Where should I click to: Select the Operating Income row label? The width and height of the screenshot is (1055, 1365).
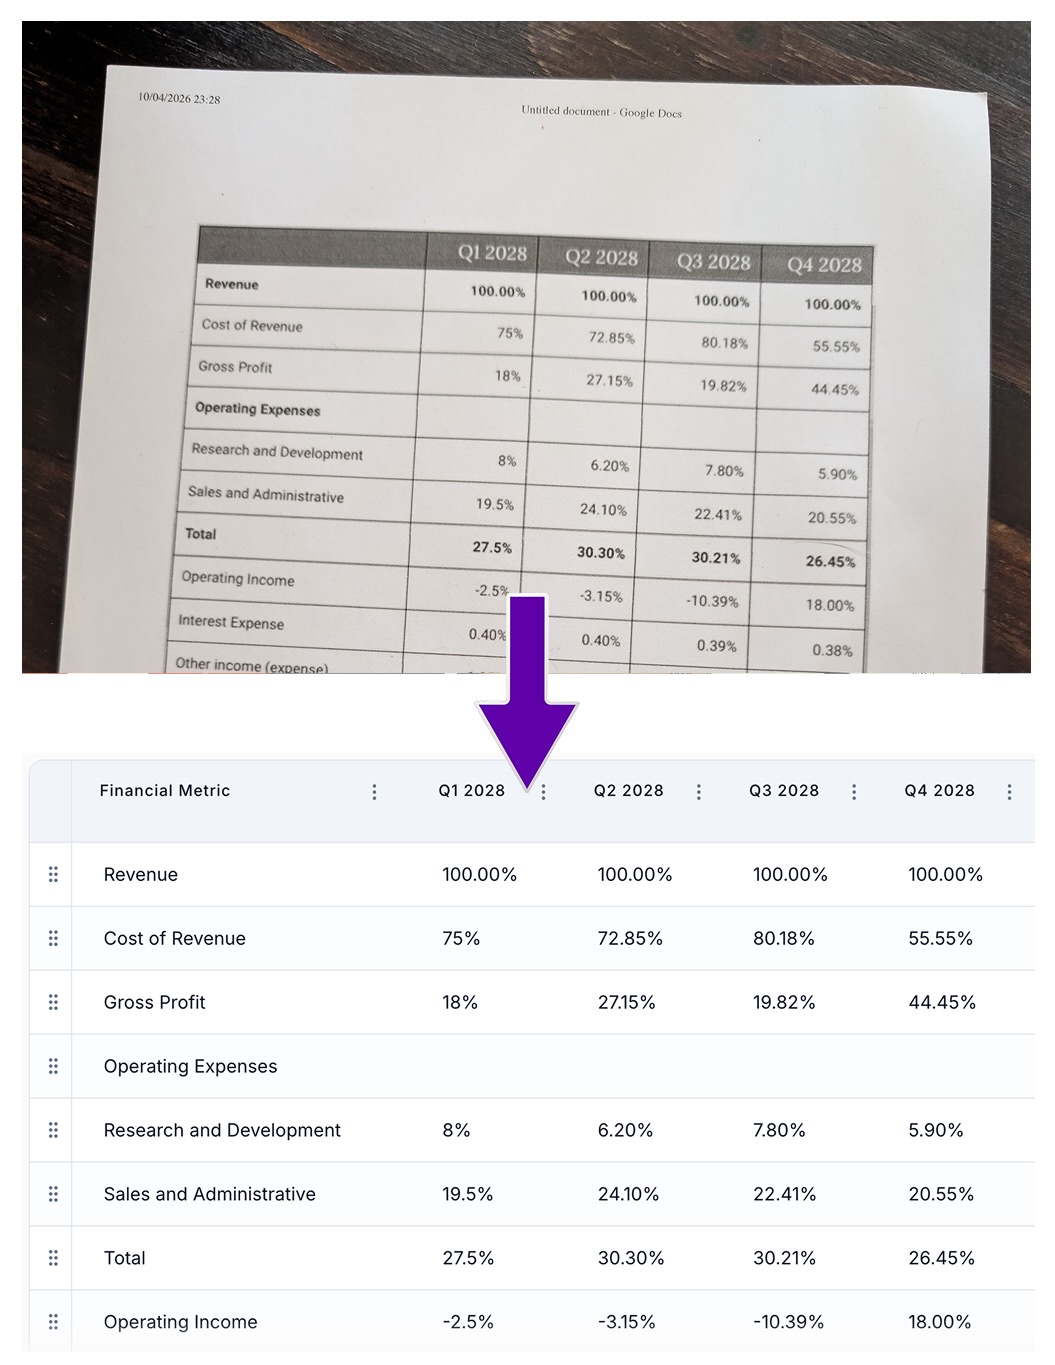pyautogui.click(x=180, y=1321)
